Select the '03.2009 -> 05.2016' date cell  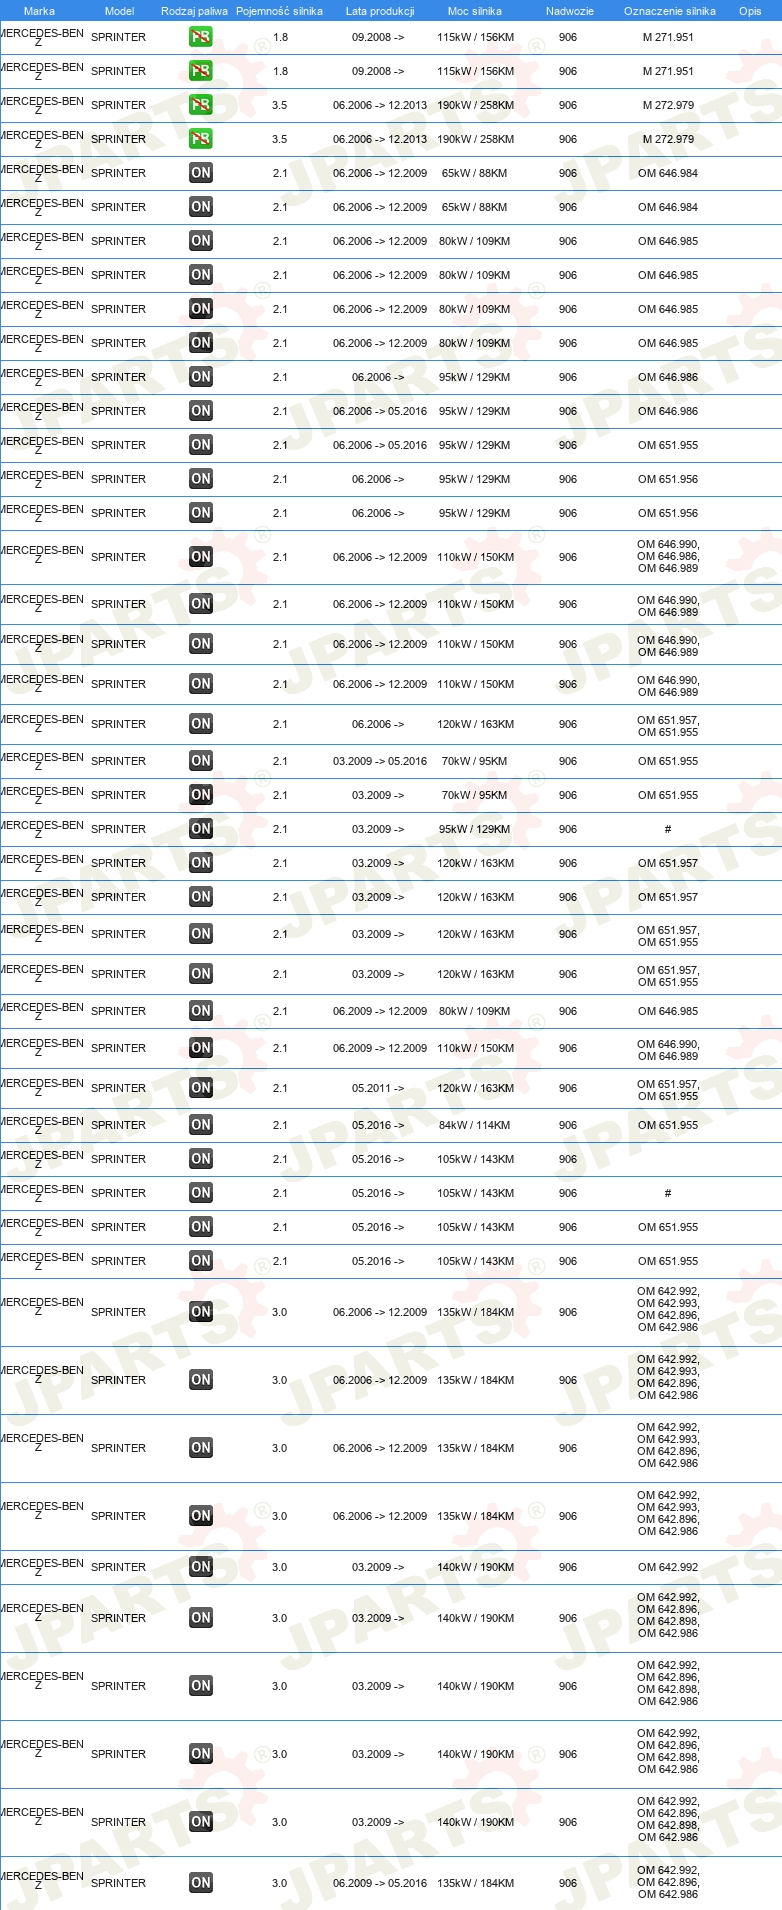380,761
